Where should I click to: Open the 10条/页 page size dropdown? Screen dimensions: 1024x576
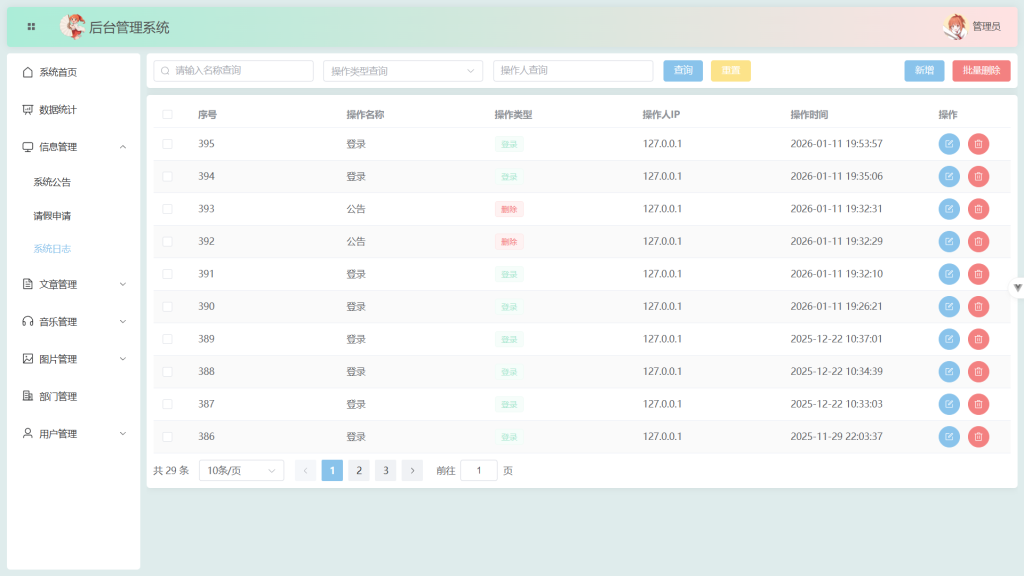tap(241, 470)
